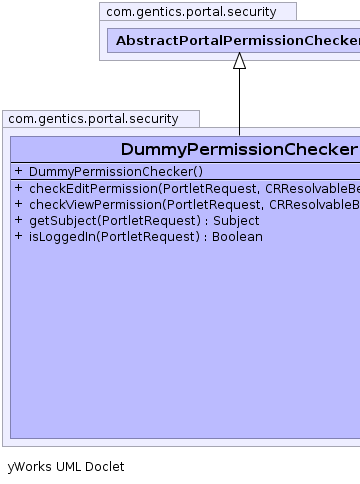360x484 pixels.
Task: Click the Subject return type
Action: (x=236, y=221)
